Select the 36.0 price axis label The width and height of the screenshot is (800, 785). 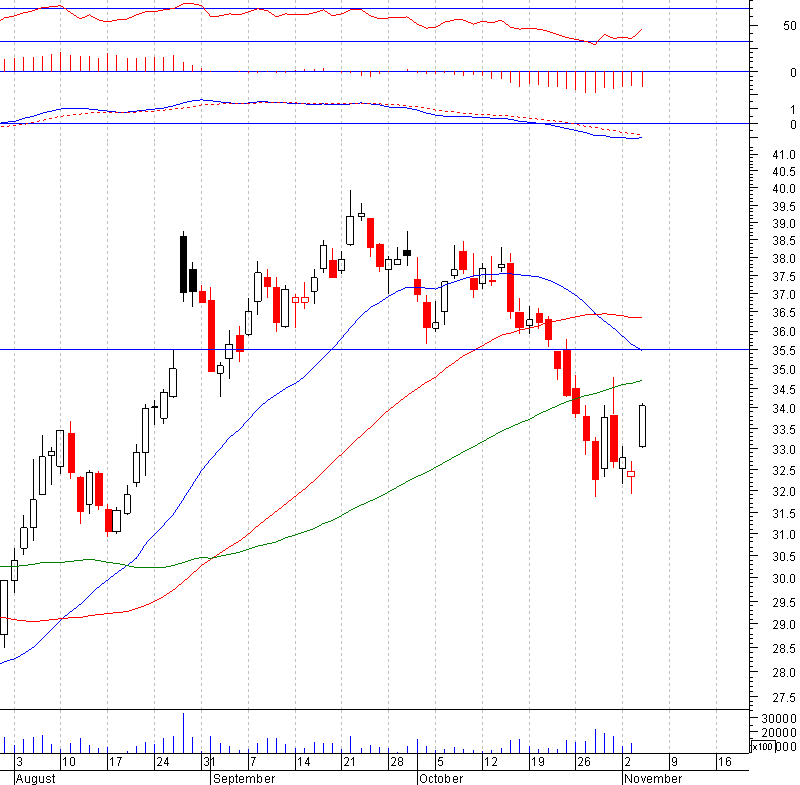click(784, 332)
